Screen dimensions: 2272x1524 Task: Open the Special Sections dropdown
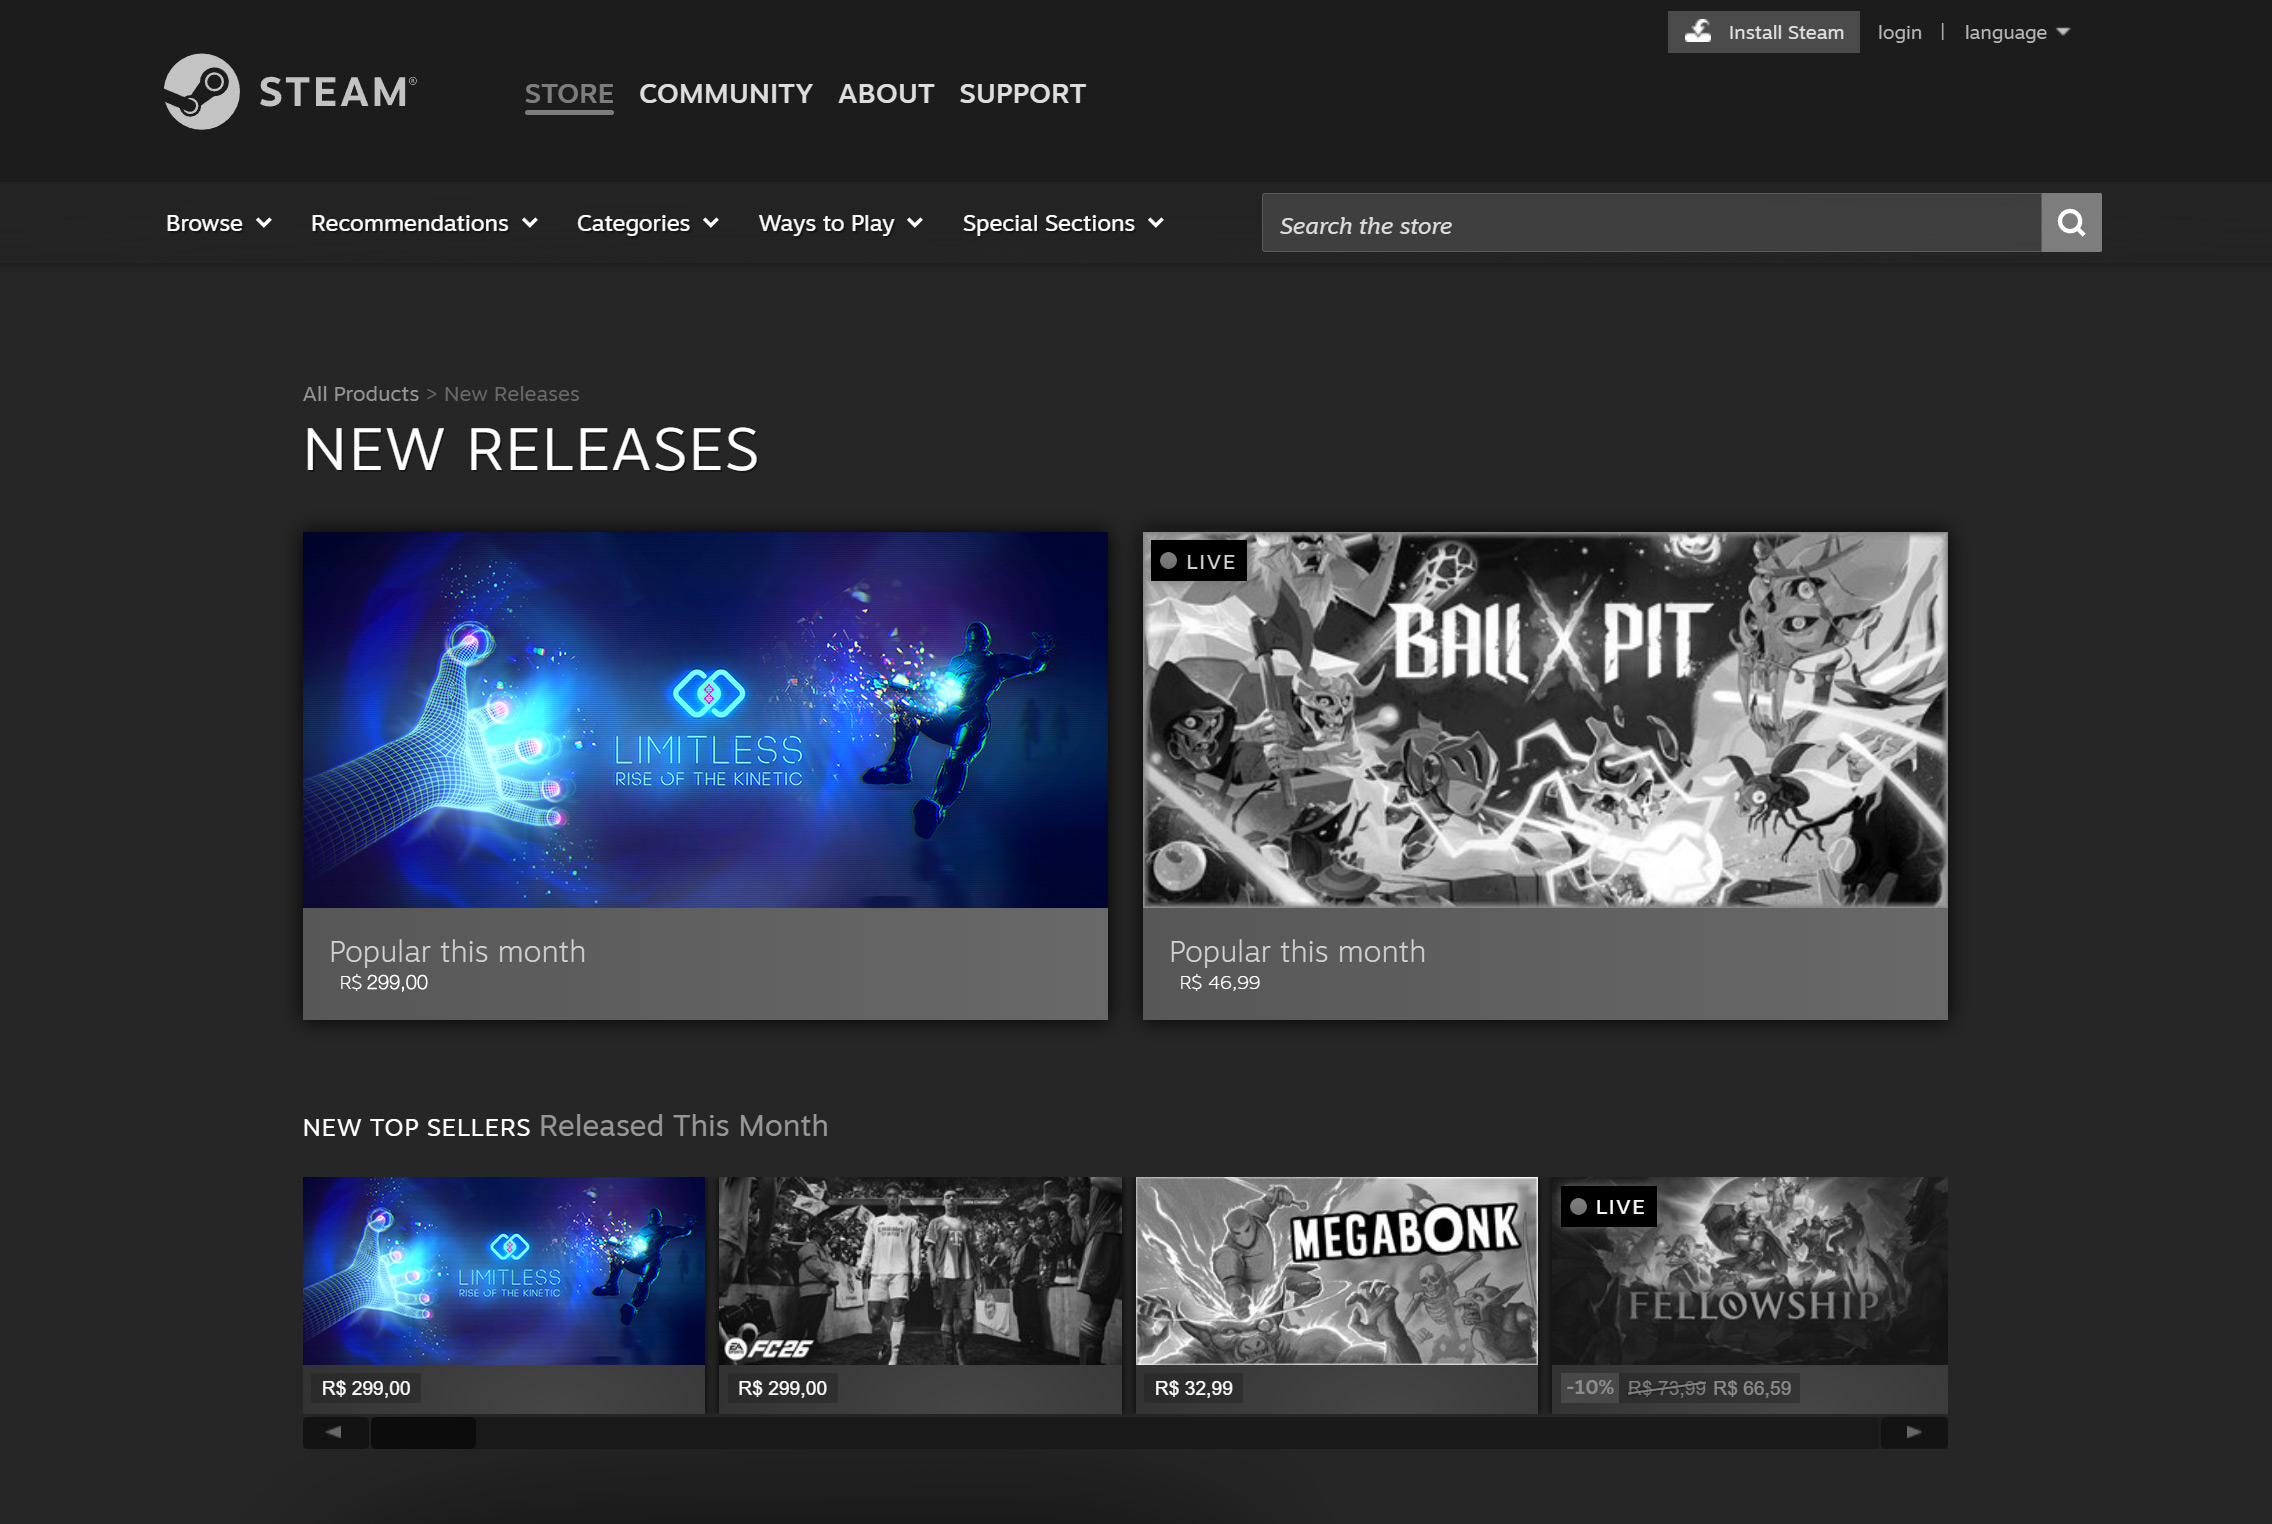pos(1062,223)
